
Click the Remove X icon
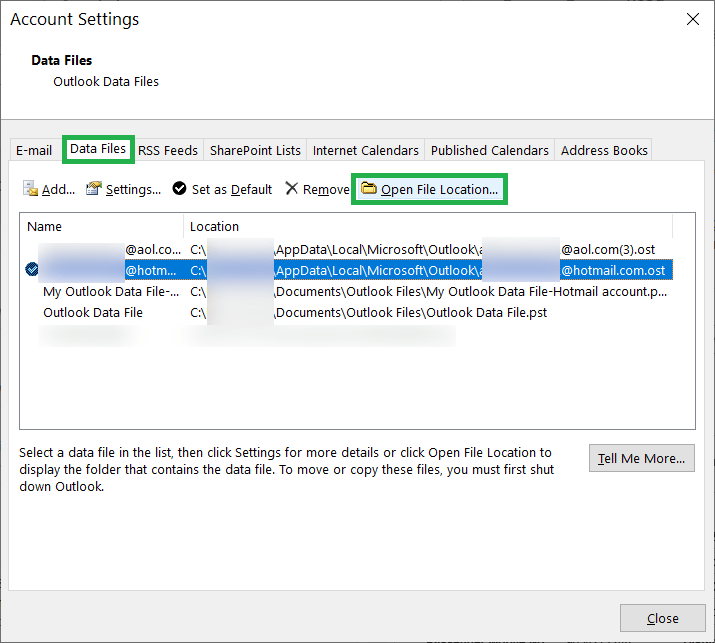pyautogui.click(x=291, y=188)
